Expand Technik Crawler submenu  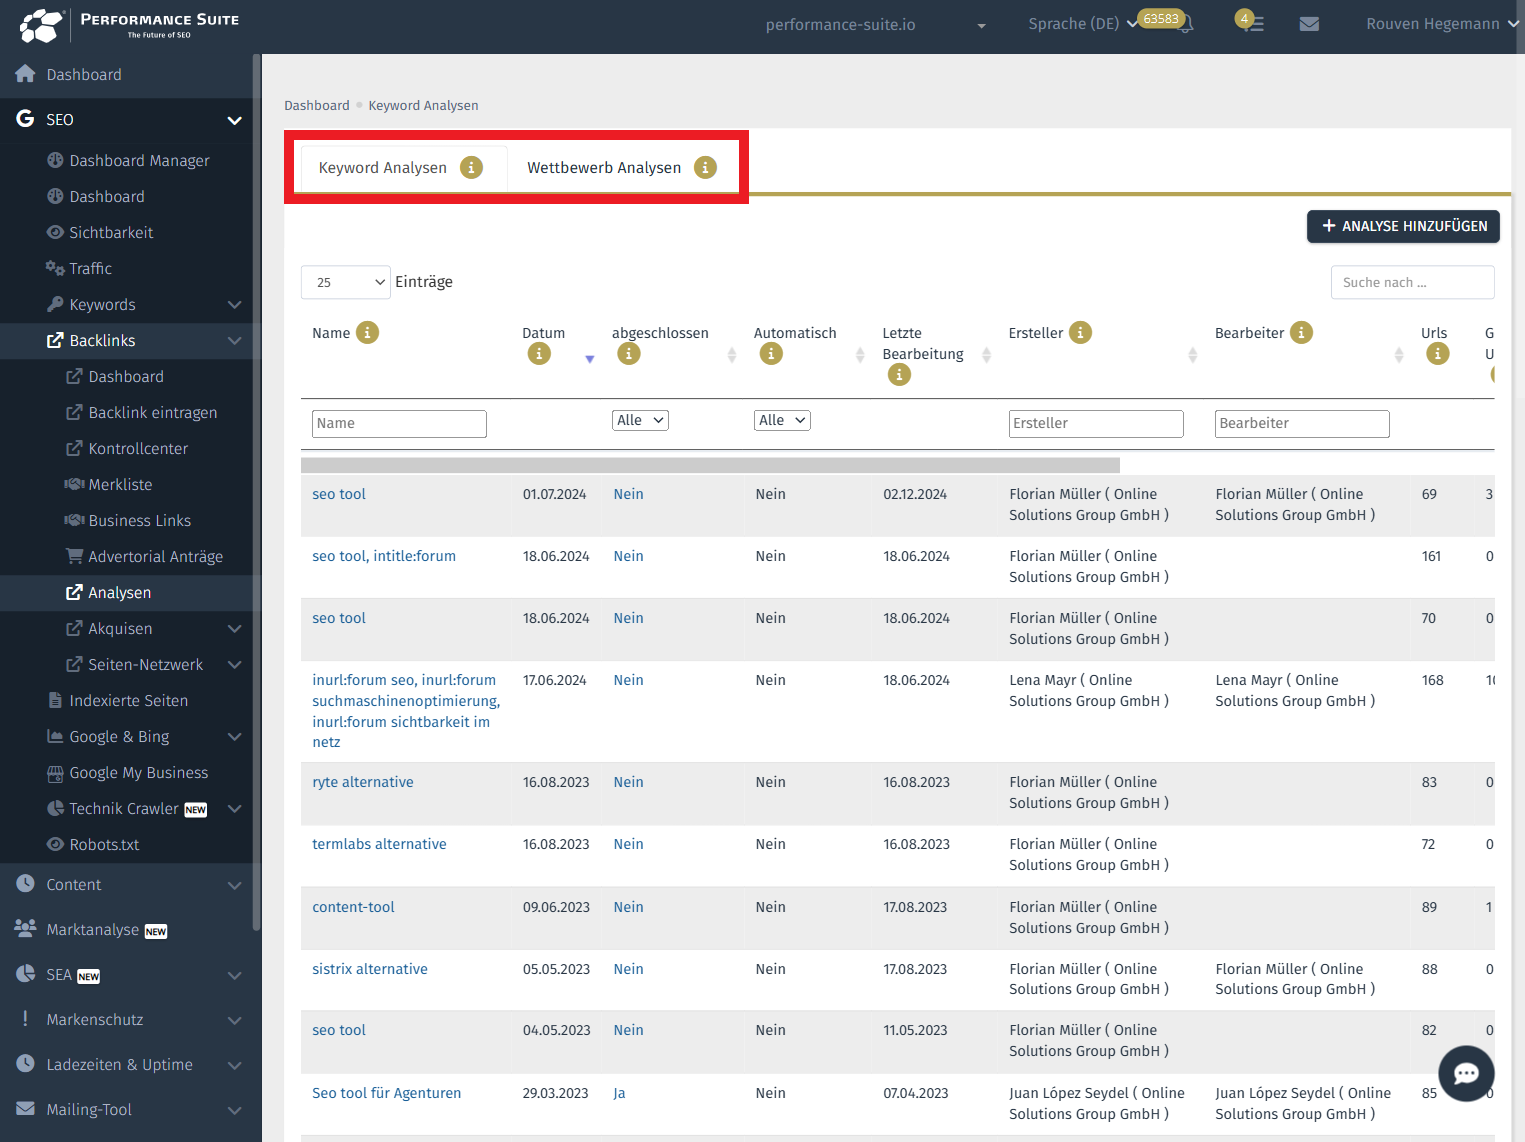pyautogui.click(x=234, y=809)
